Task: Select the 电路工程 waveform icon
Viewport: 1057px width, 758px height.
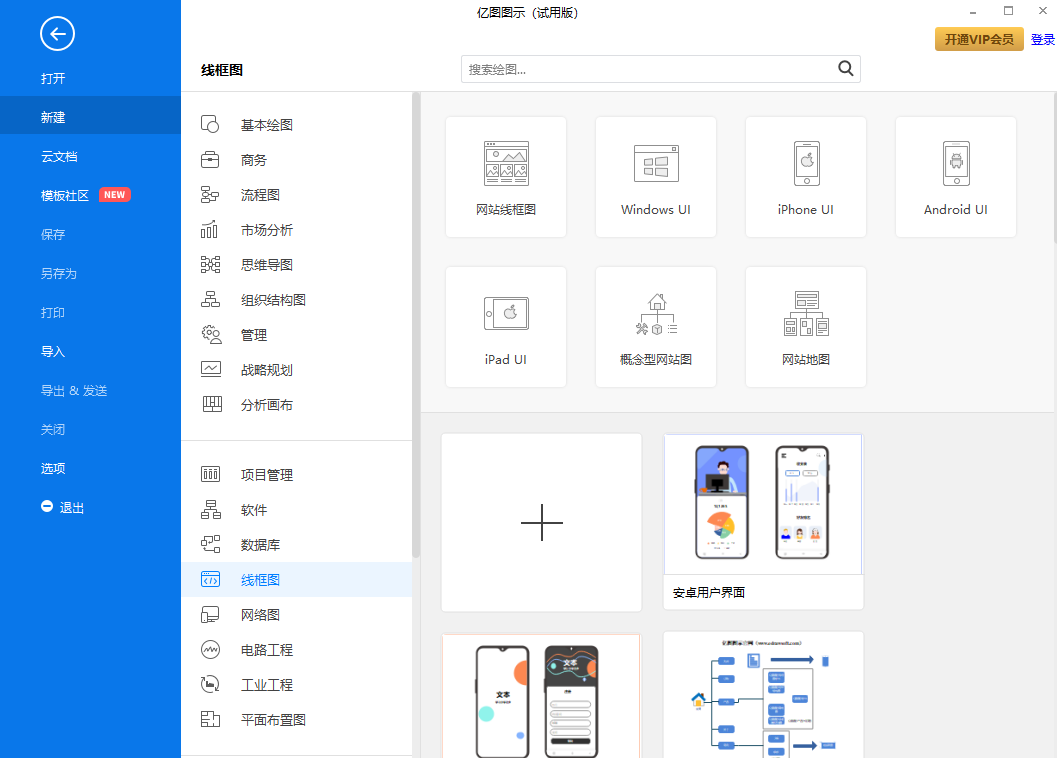Action: click(x=210, y=649)
